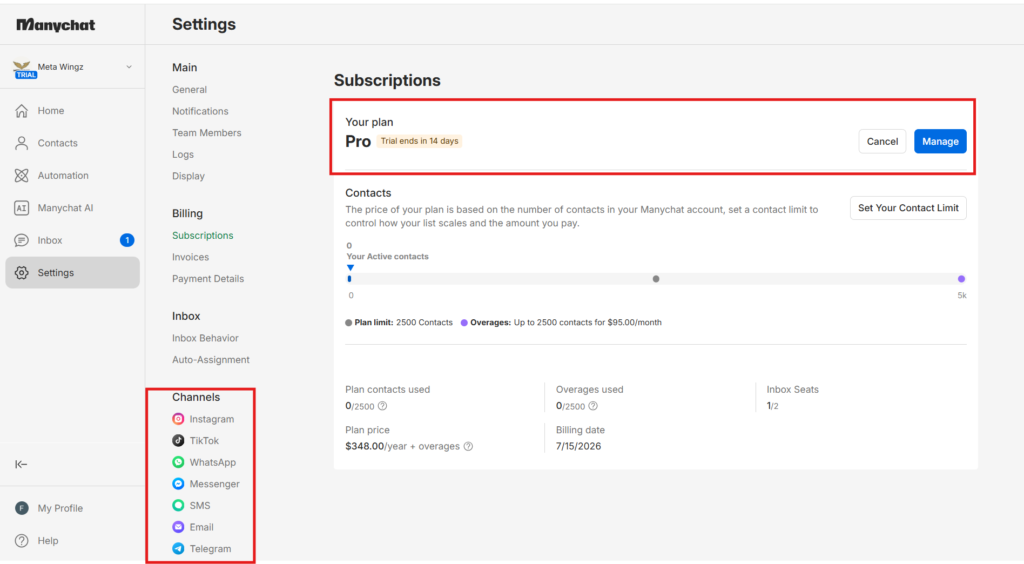This screenshot has width=1024, height=564.
Task: Select the WhatsApp channel icon
Action: click(178, 462)
